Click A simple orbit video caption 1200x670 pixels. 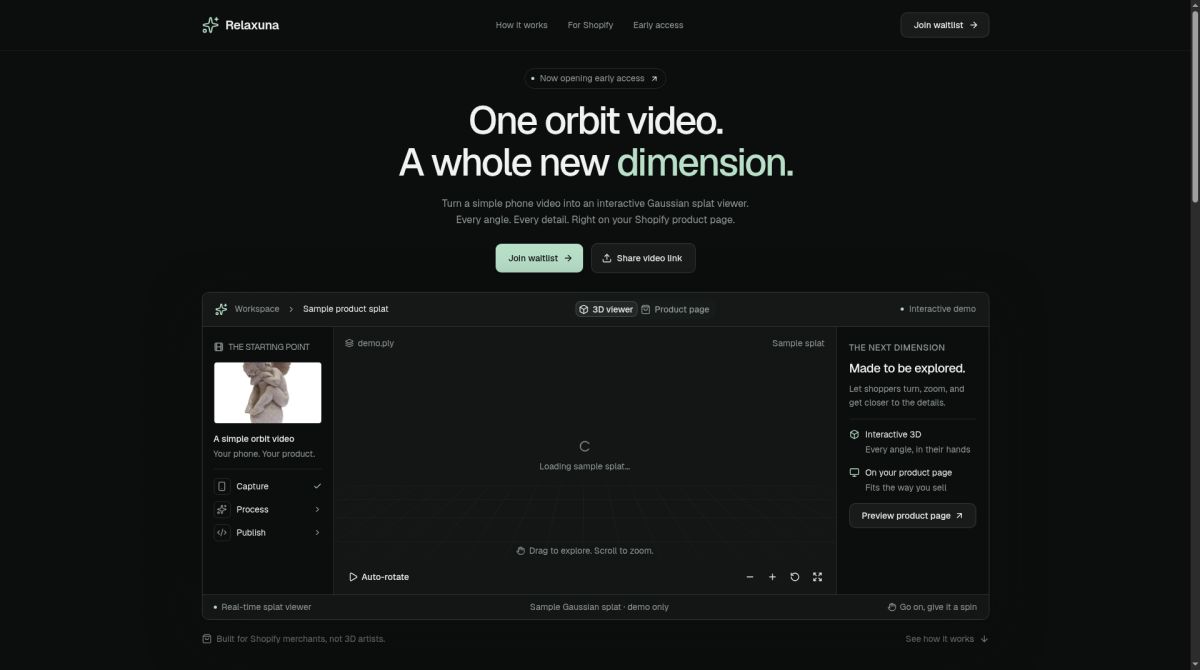coord(254,439)
